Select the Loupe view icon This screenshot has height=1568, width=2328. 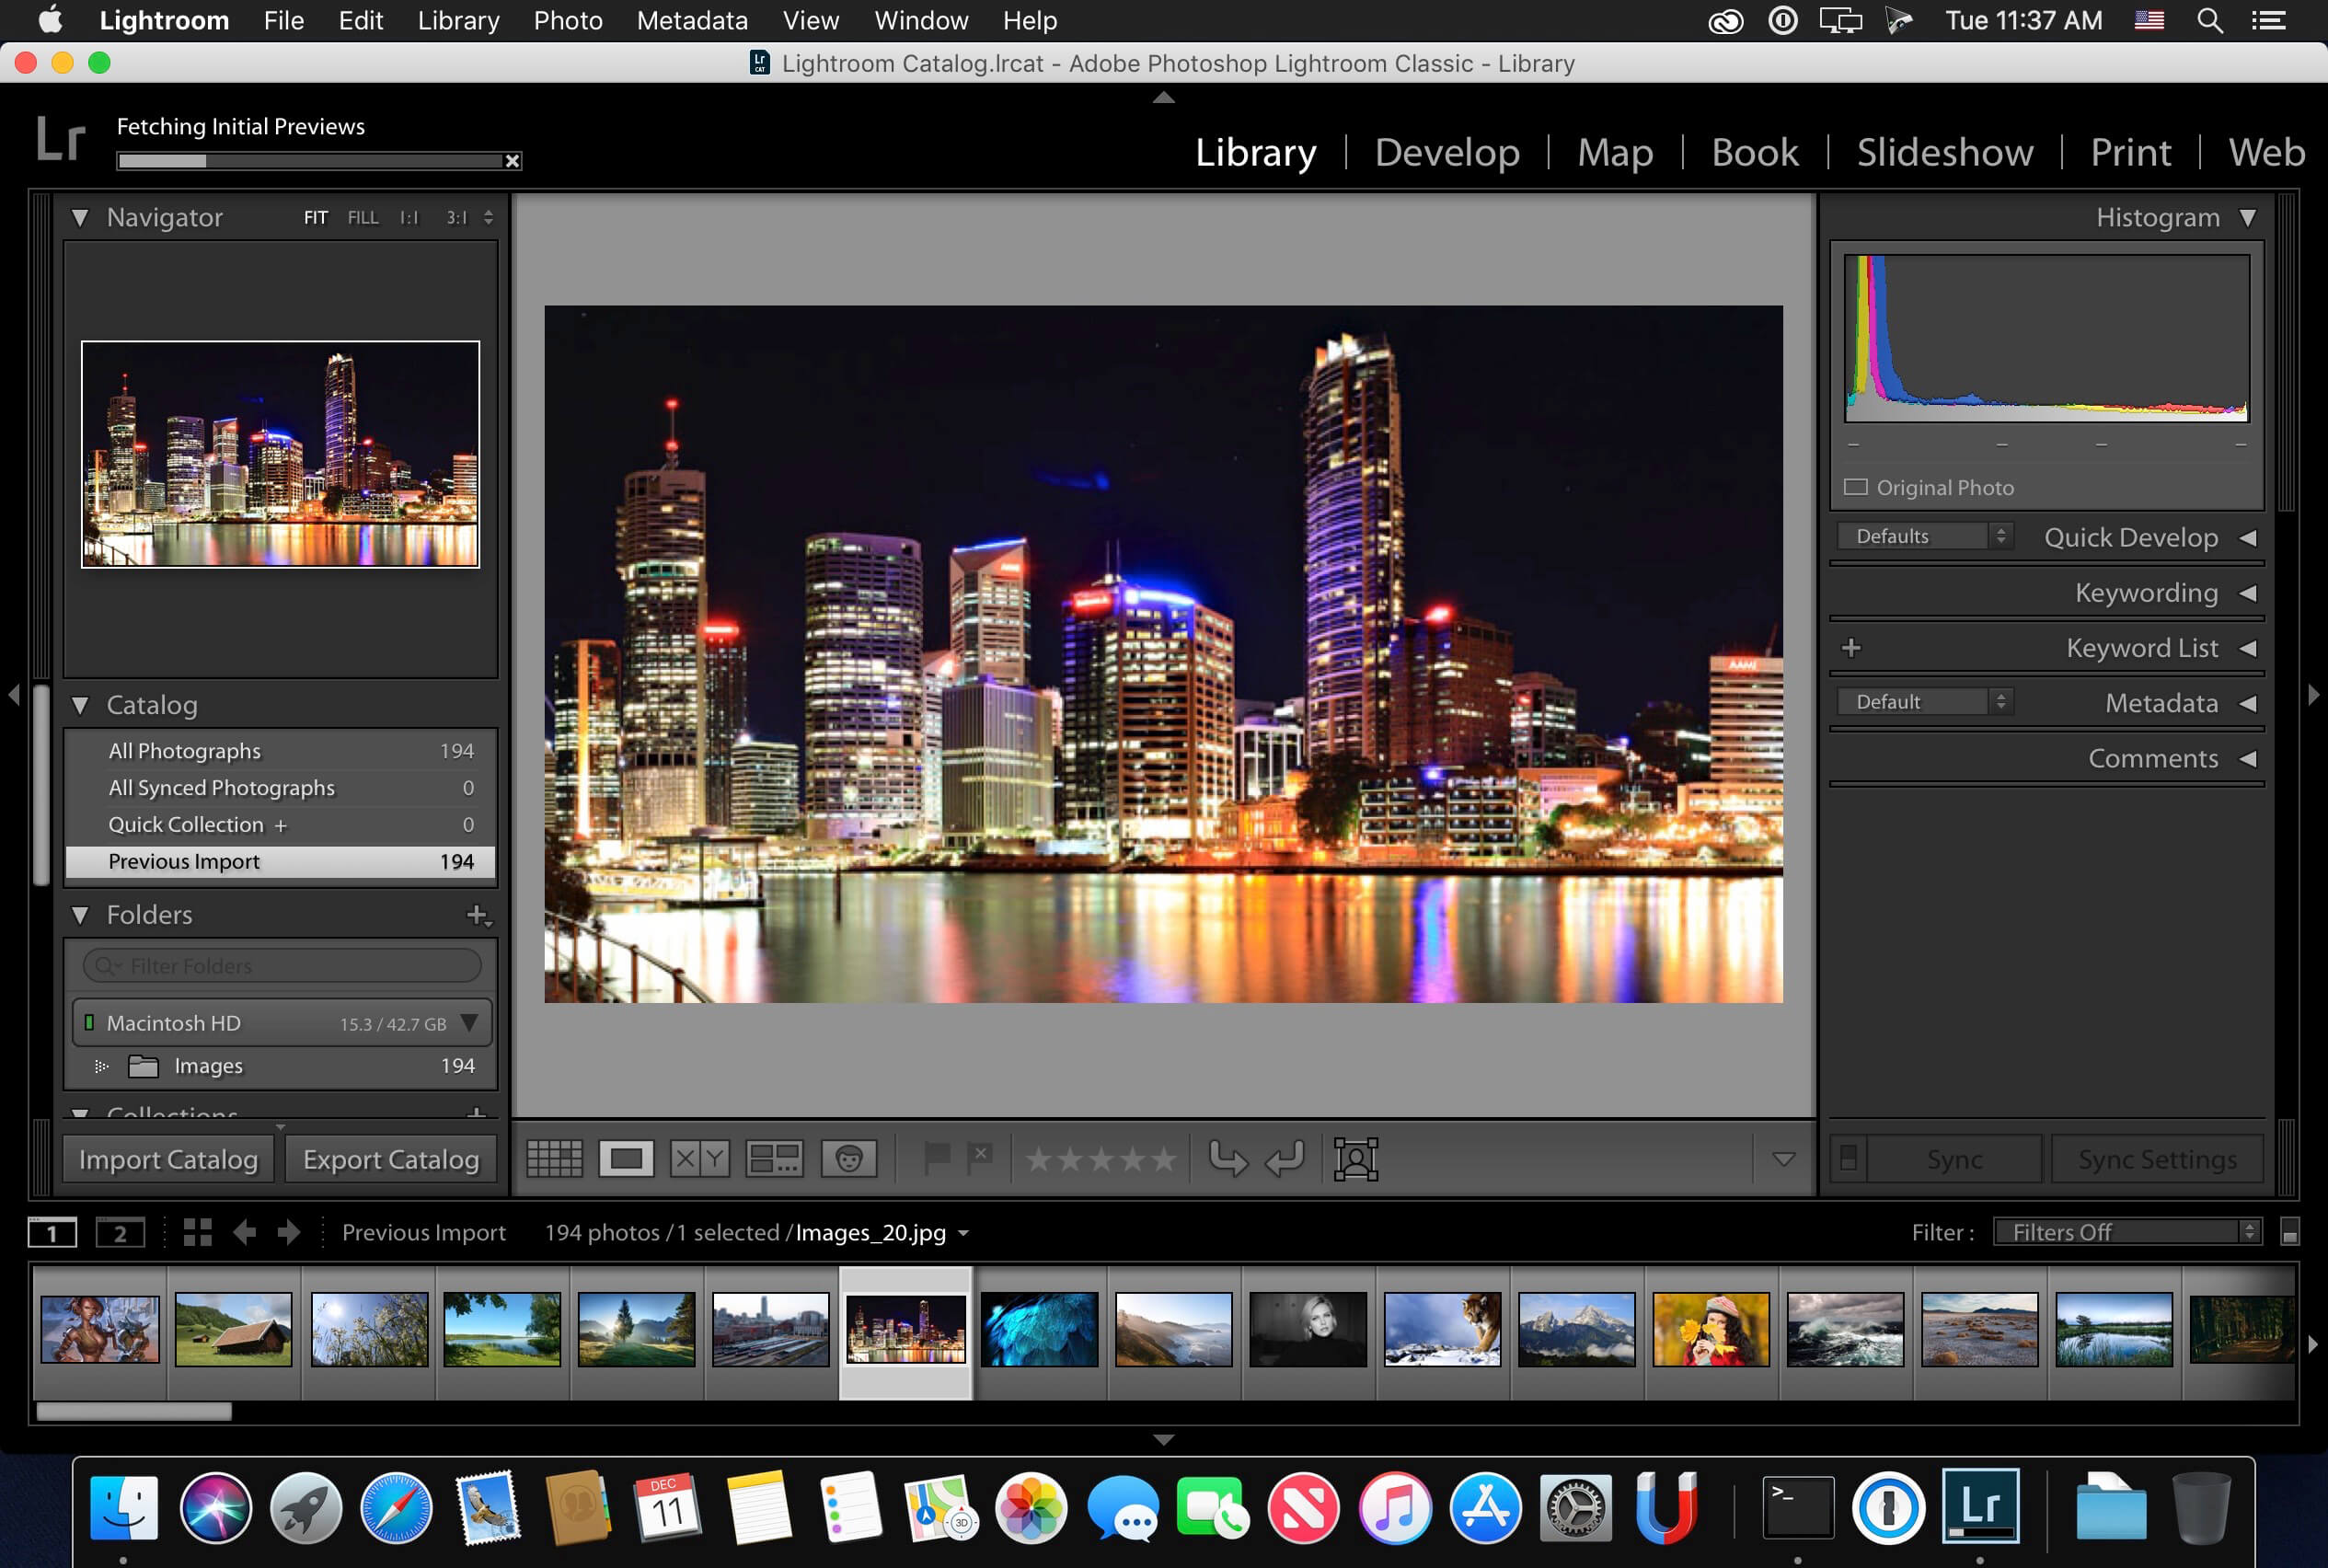[x=626, y=1157]
